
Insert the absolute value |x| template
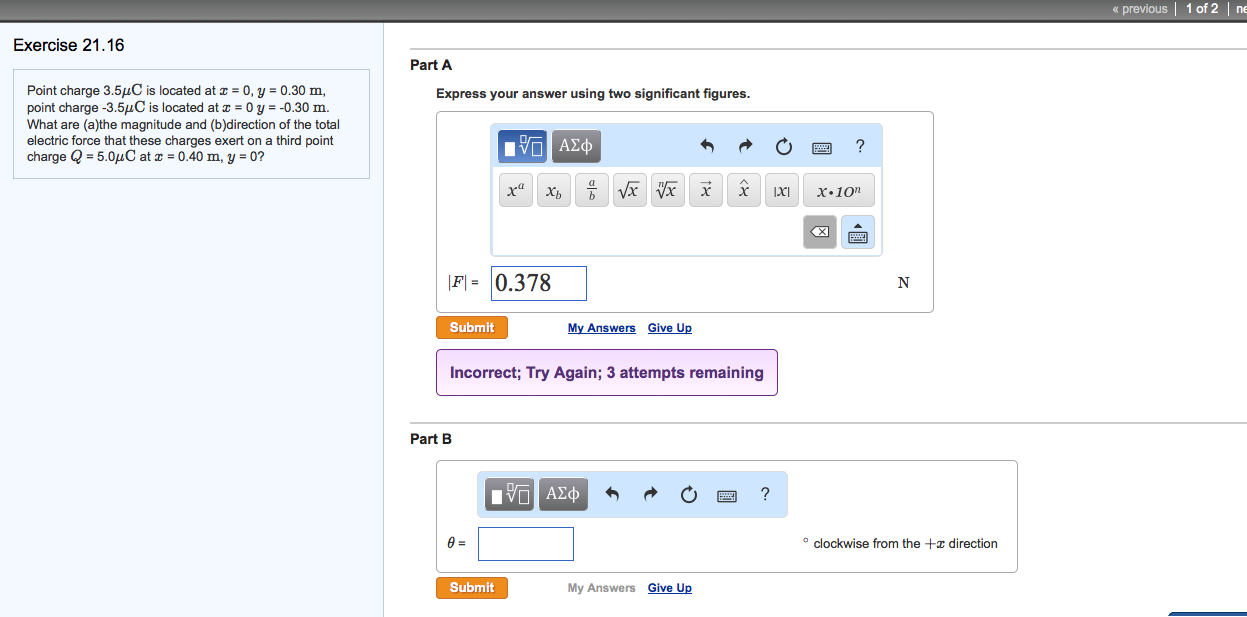(781, 190)
